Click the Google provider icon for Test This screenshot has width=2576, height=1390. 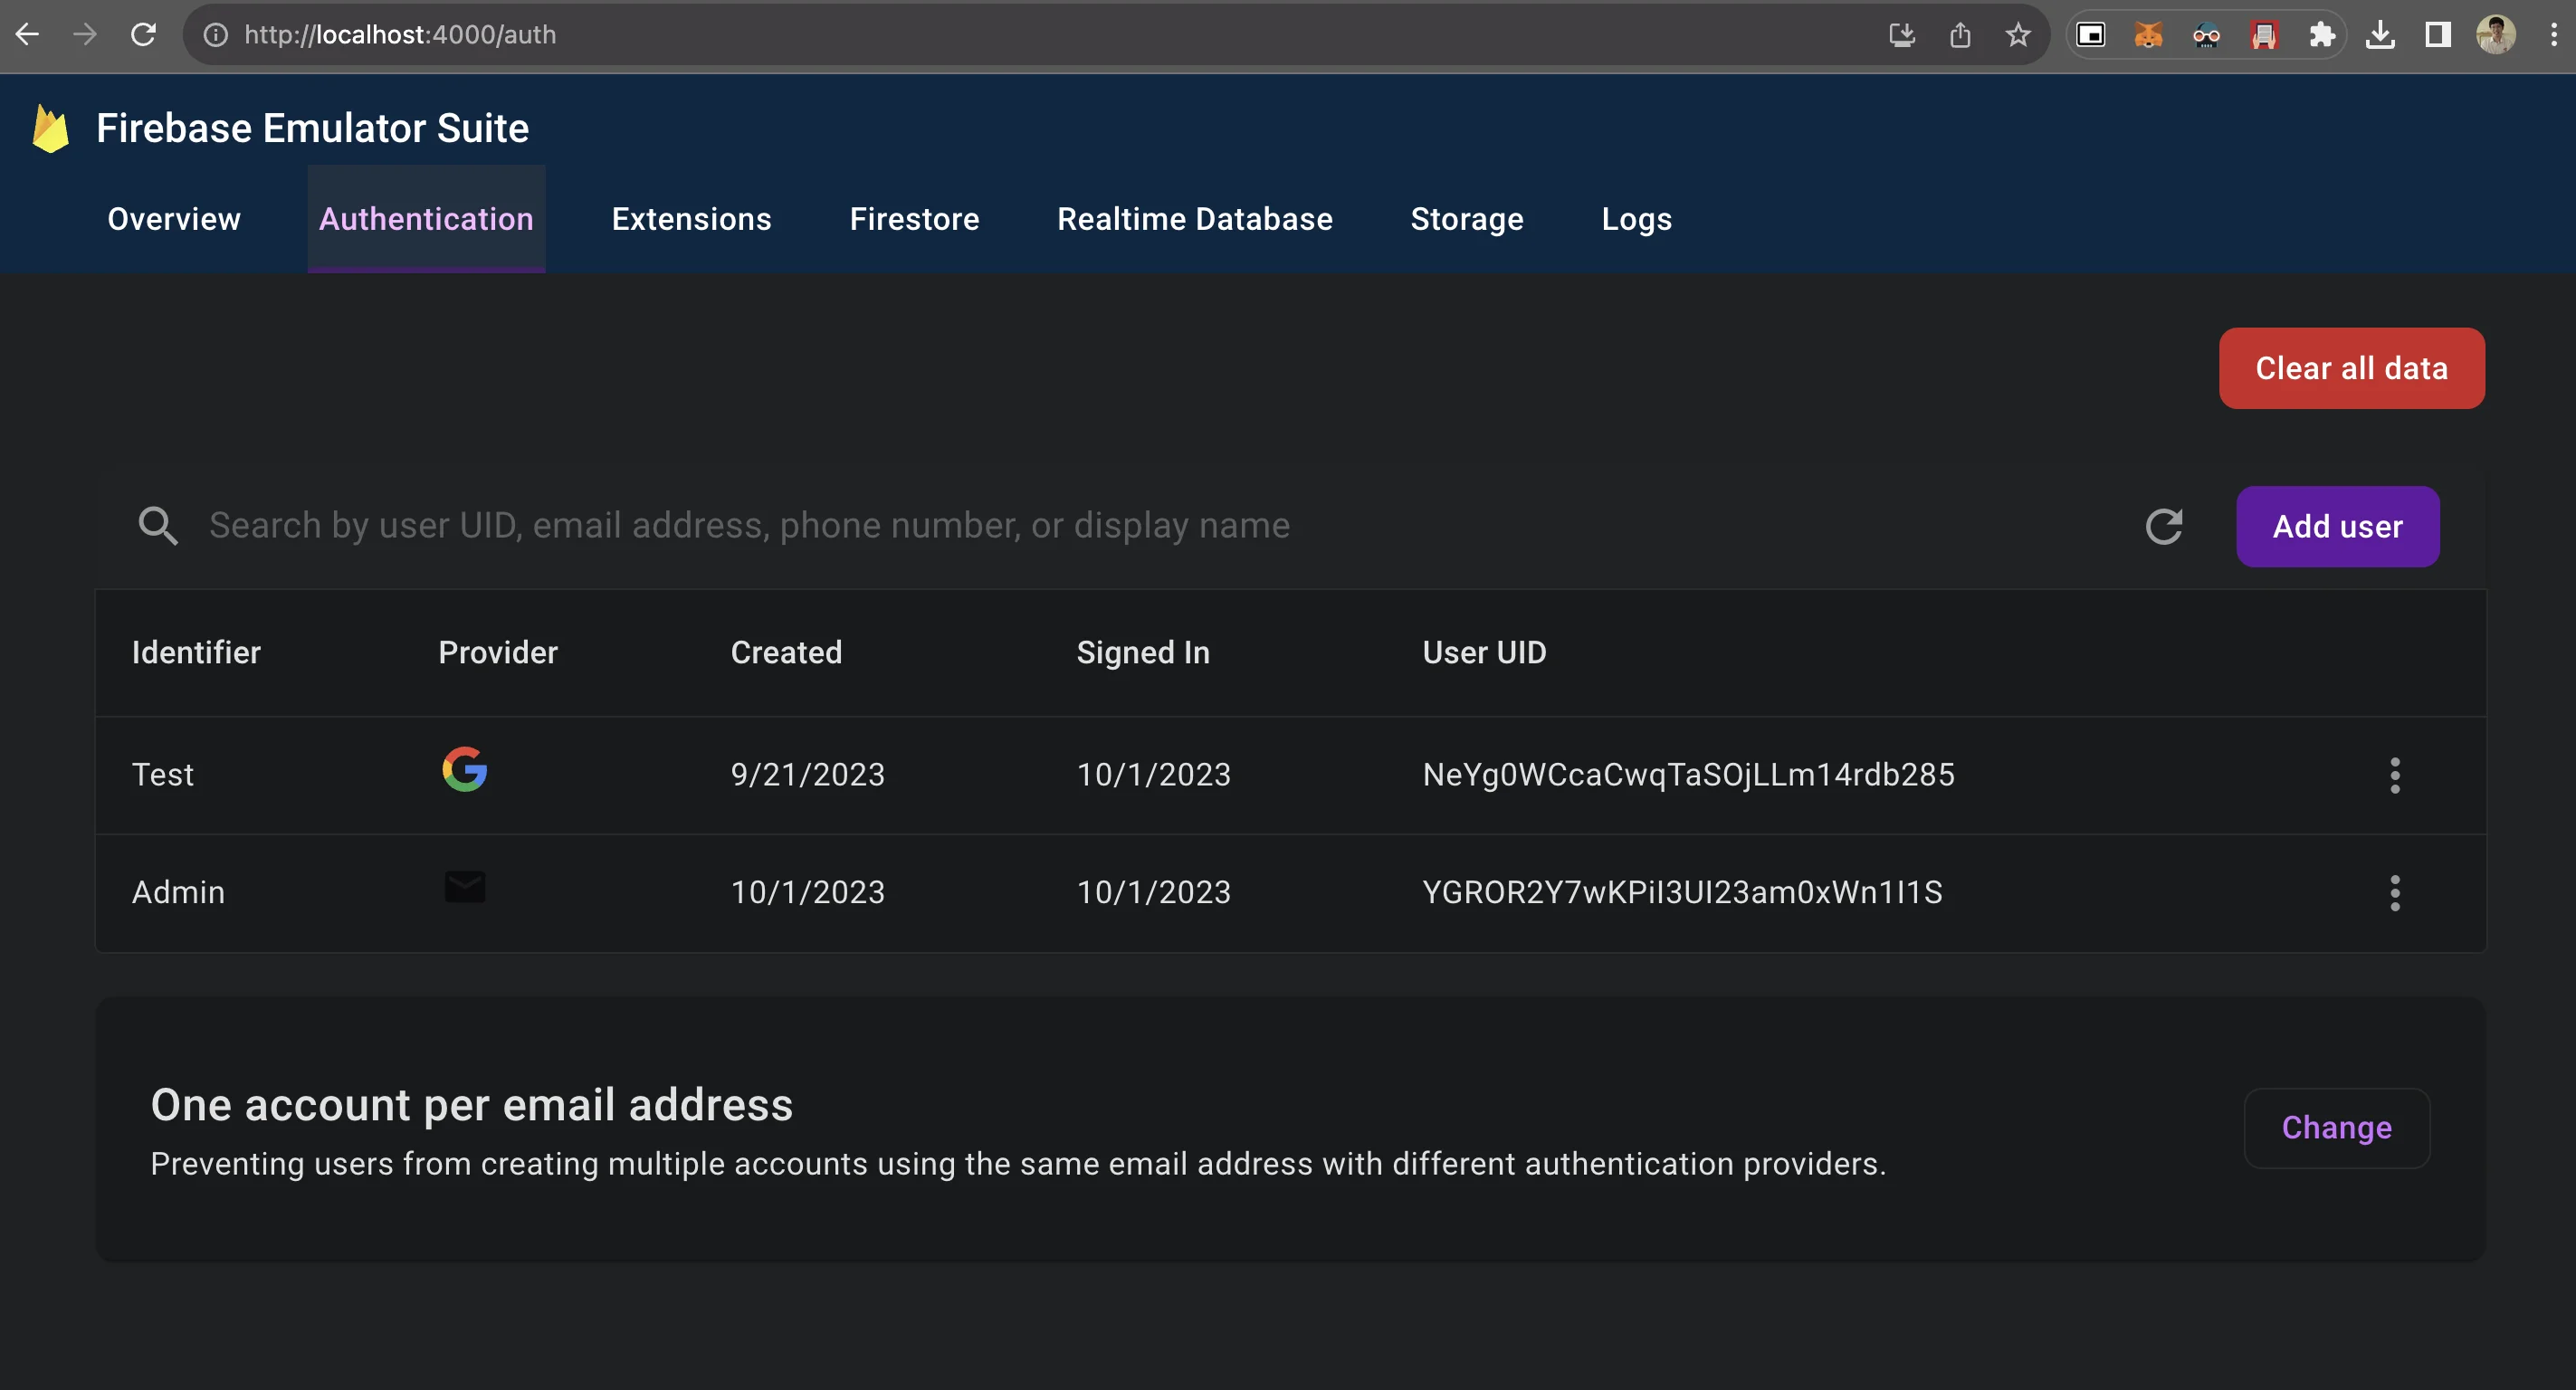pos(465,770)
